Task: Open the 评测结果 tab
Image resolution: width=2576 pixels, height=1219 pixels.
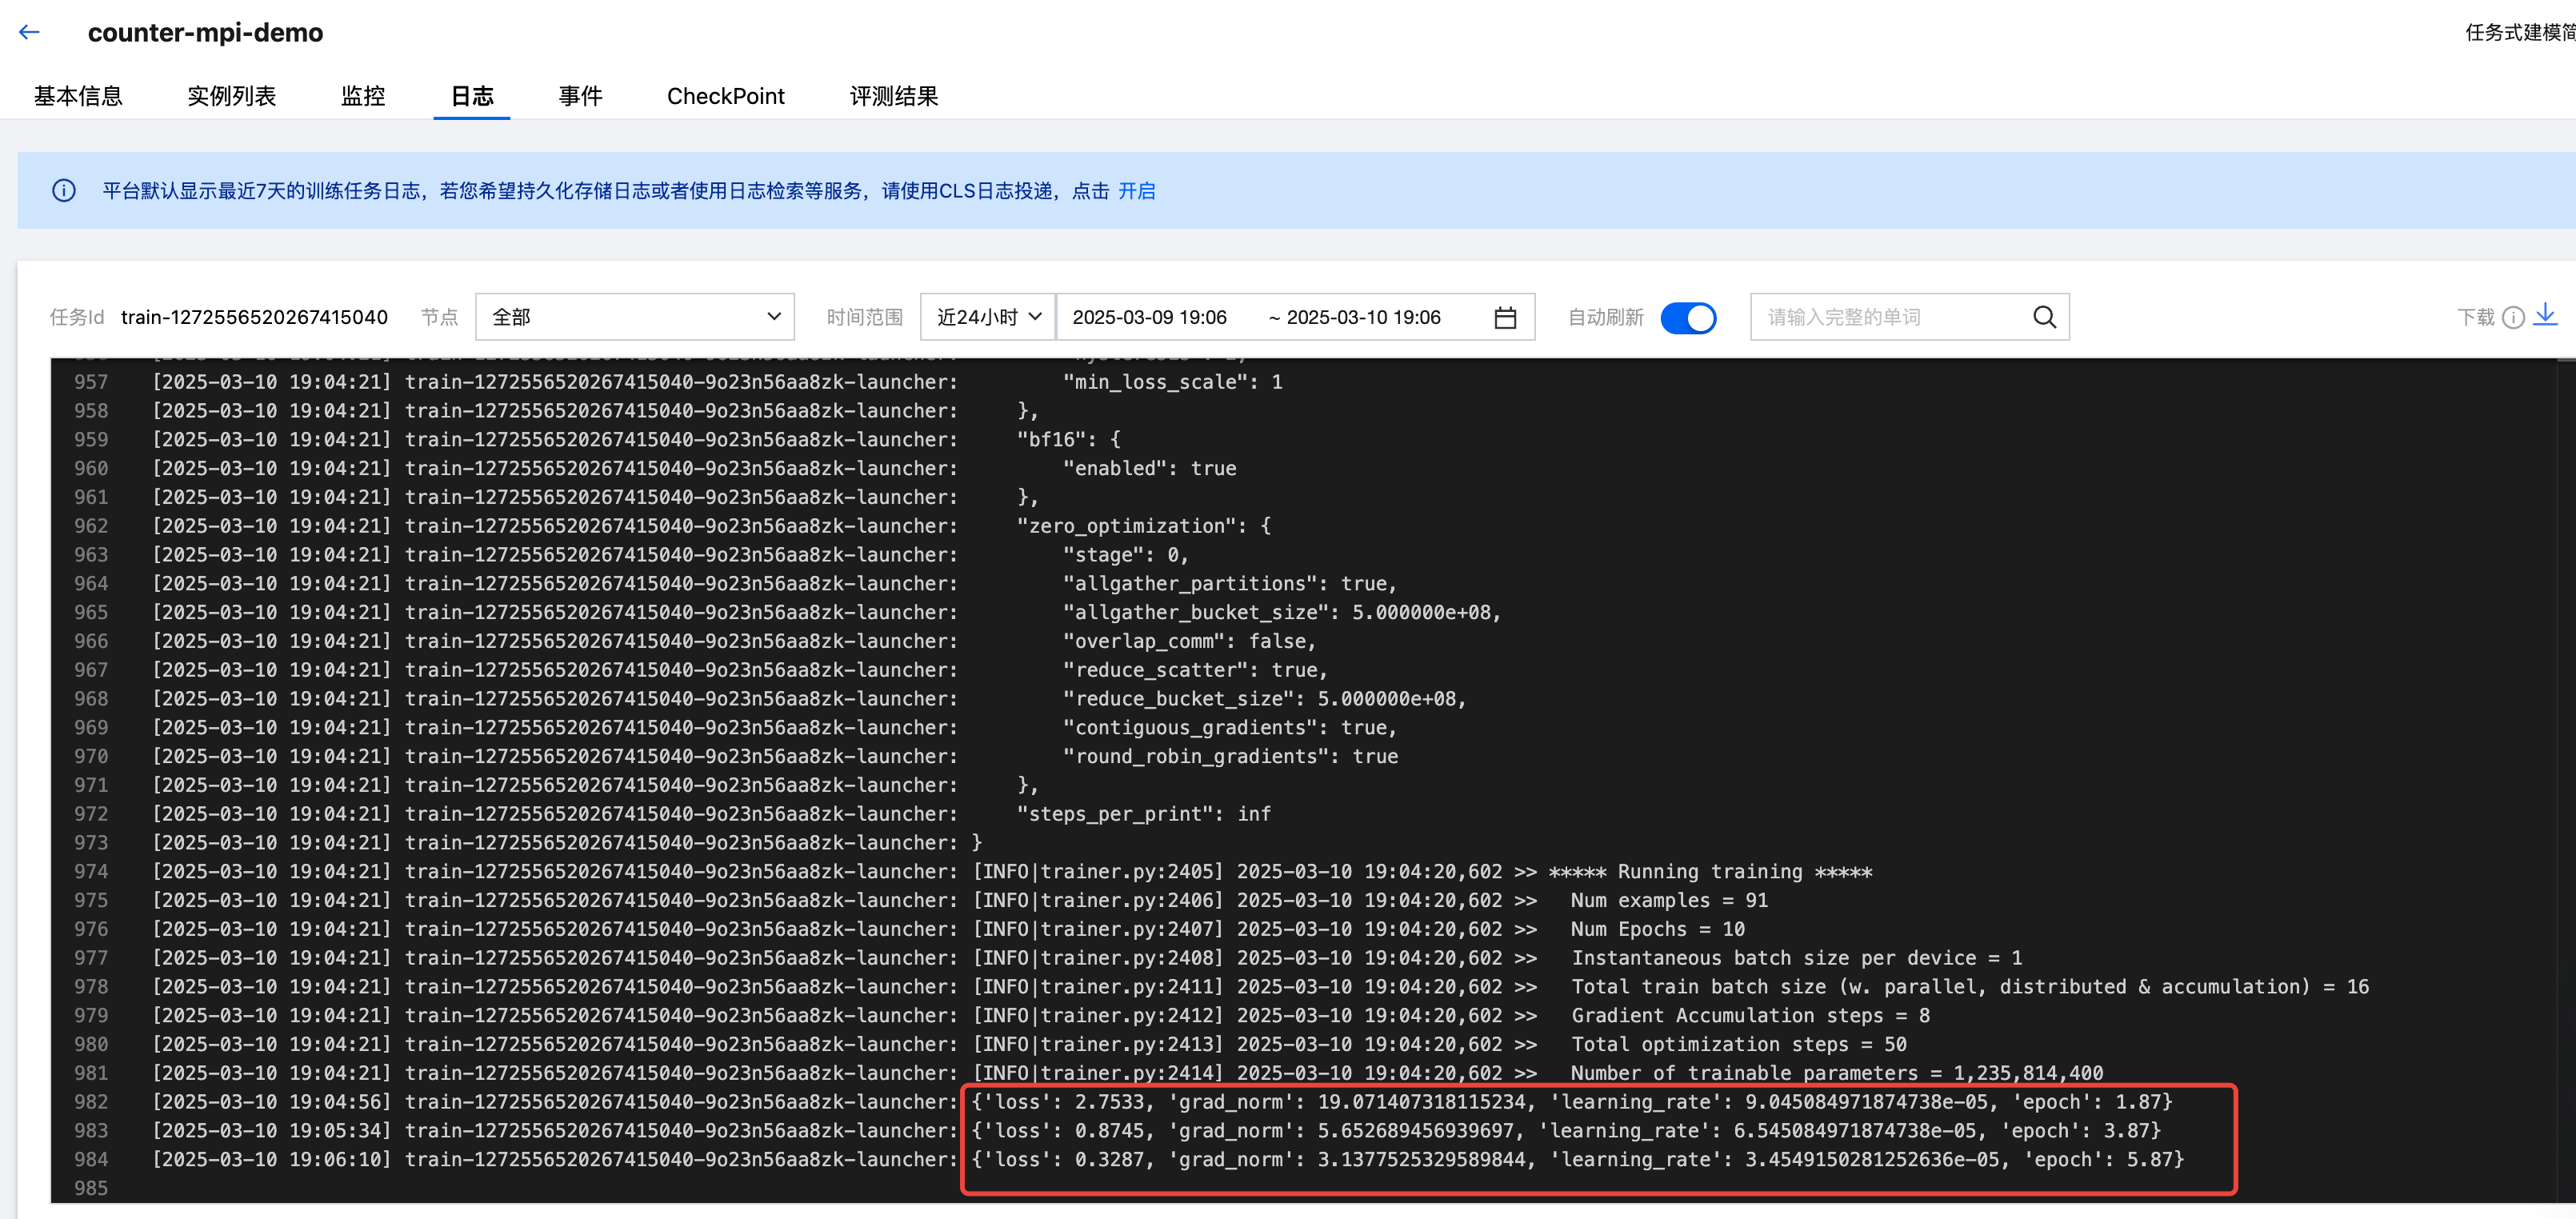Action: click(894, 96)
